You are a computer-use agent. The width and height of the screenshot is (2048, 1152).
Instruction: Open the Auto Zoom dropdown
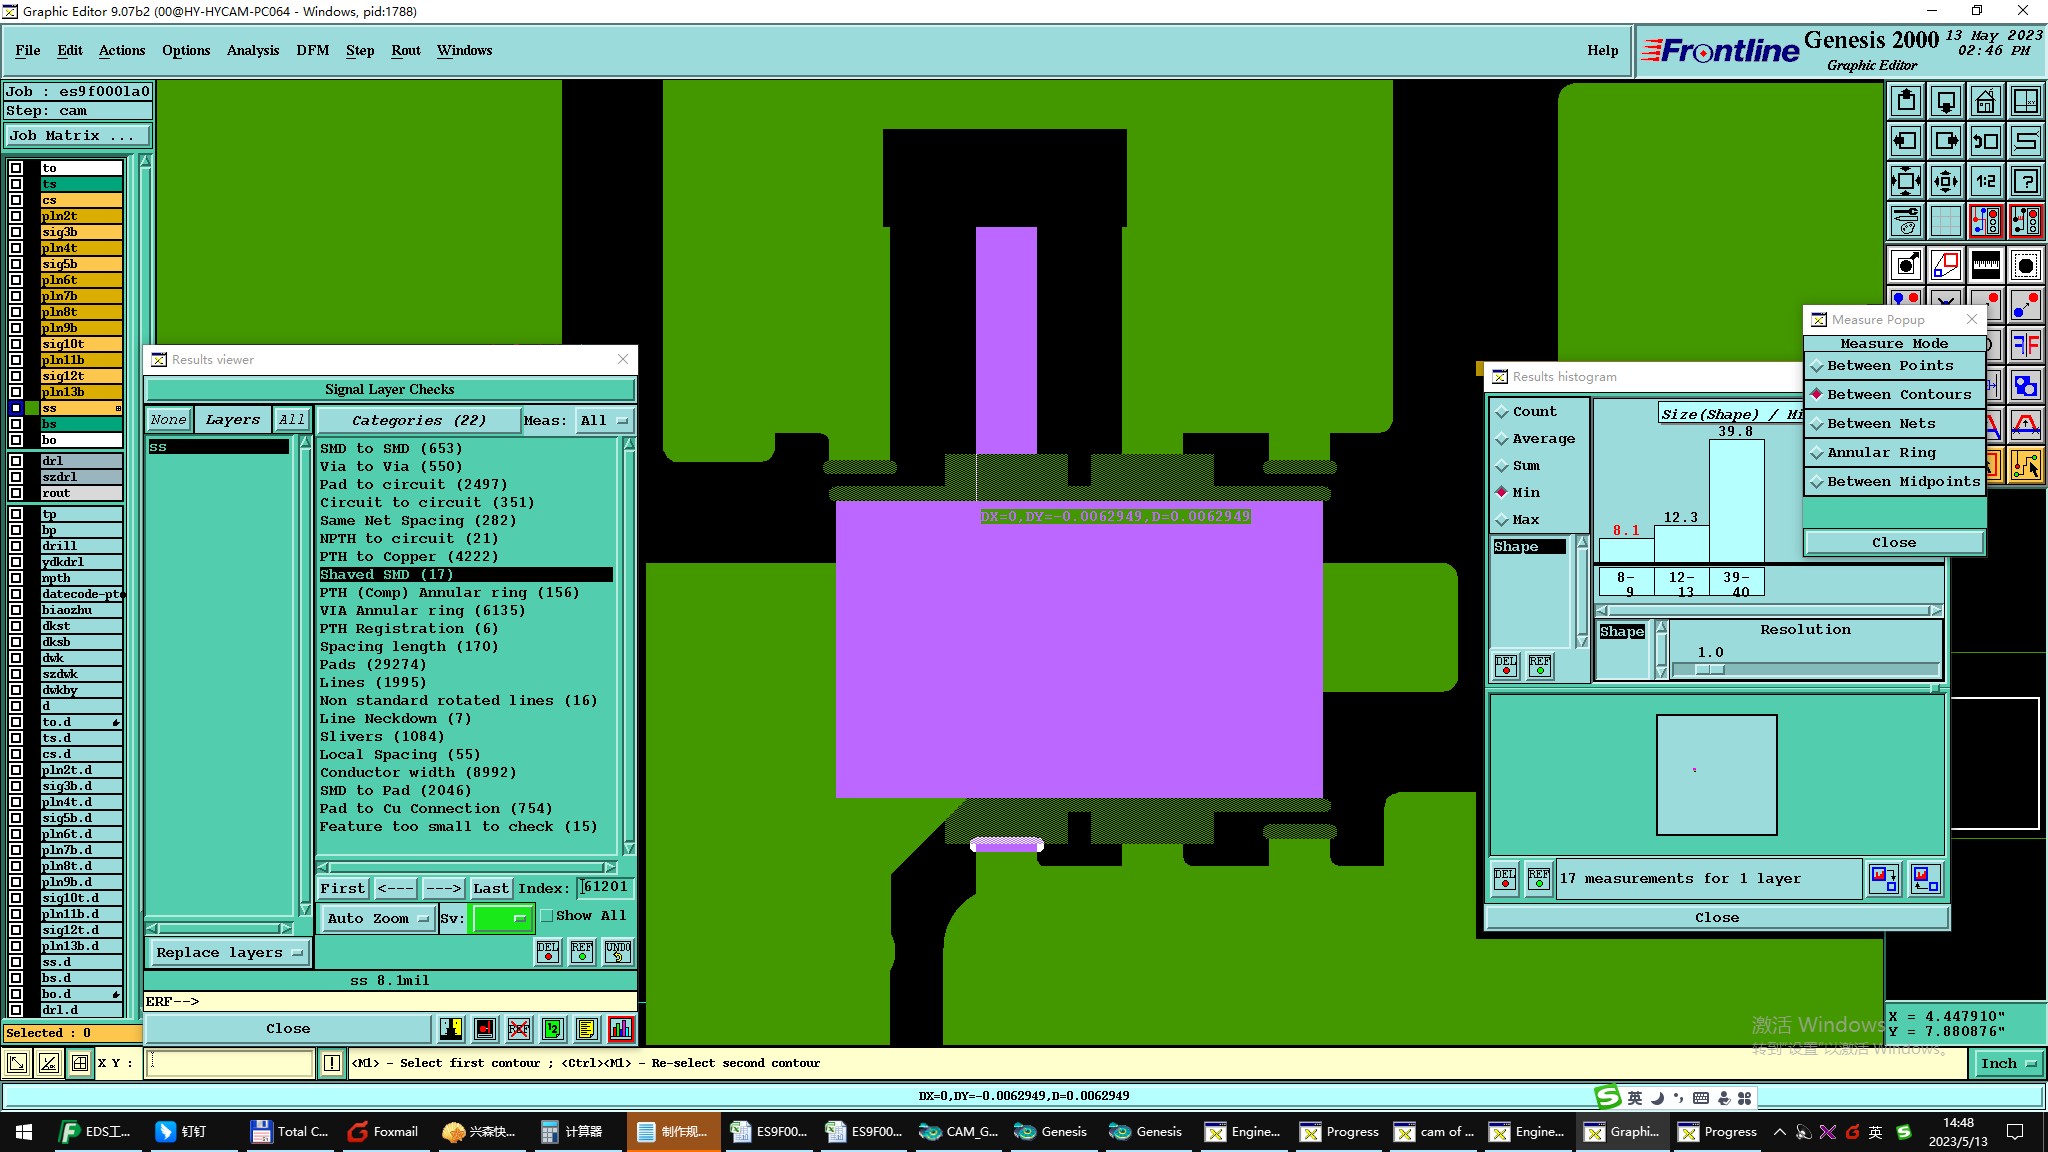[377, 918]
